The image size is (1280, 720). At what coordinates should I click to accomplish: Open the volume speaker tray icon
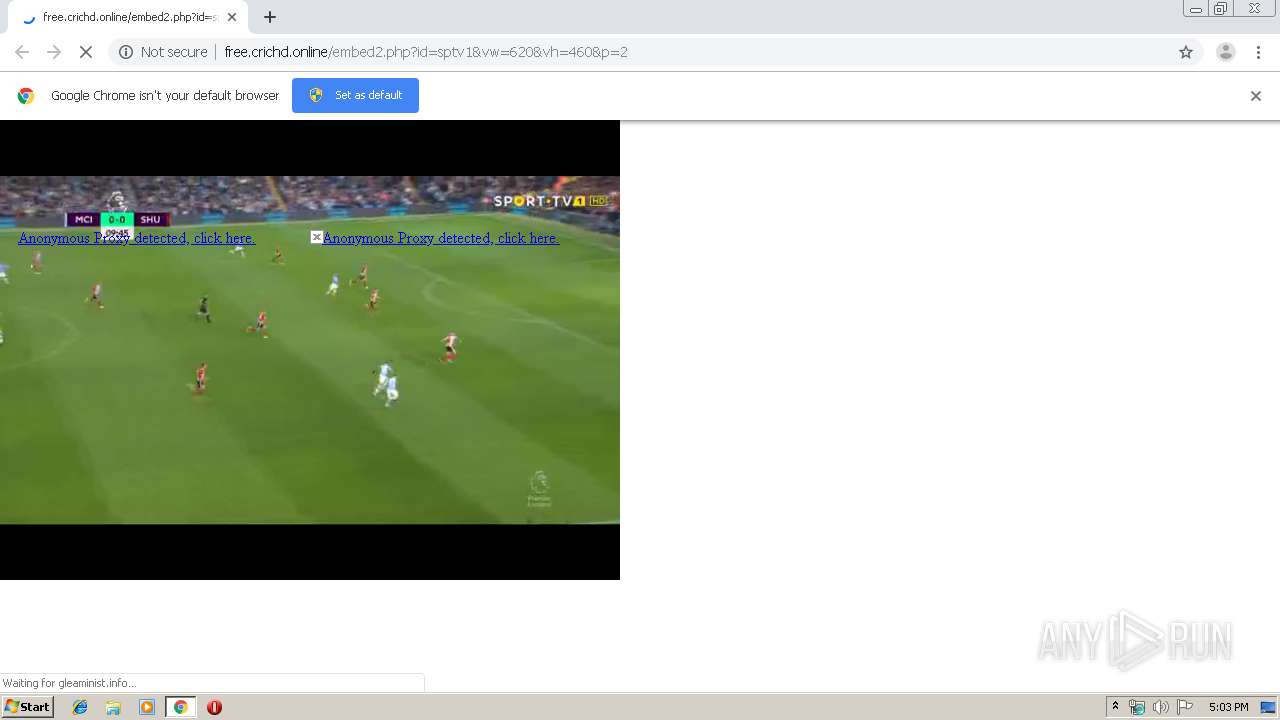click(x=1161, y=707)
